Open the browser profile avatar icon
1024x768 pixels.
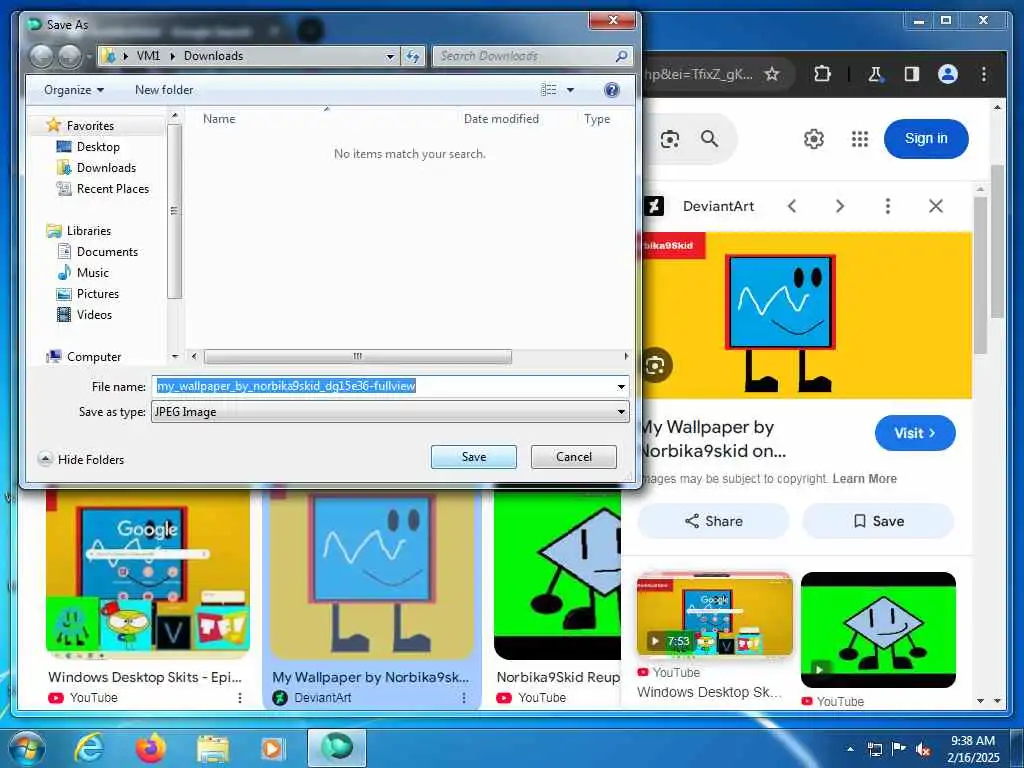point(948,74)
